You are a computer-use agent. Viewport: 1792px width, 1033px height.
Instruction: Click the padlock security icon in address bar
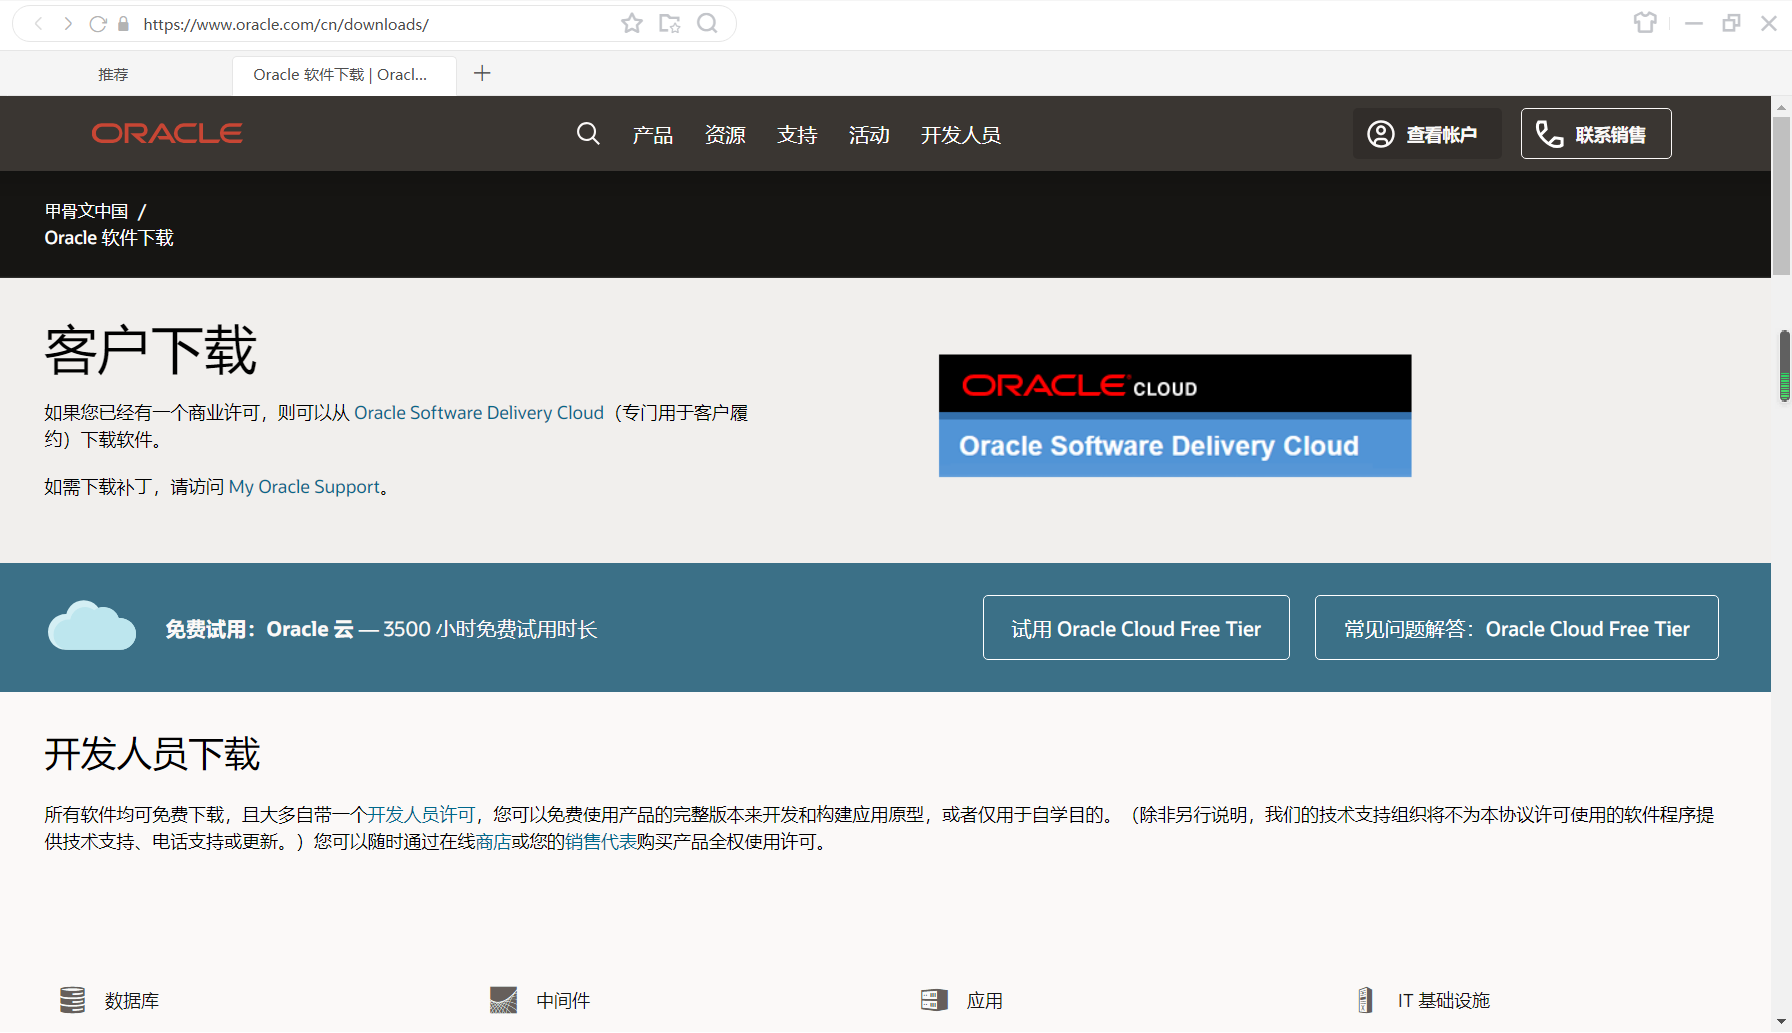pos(124,24)
